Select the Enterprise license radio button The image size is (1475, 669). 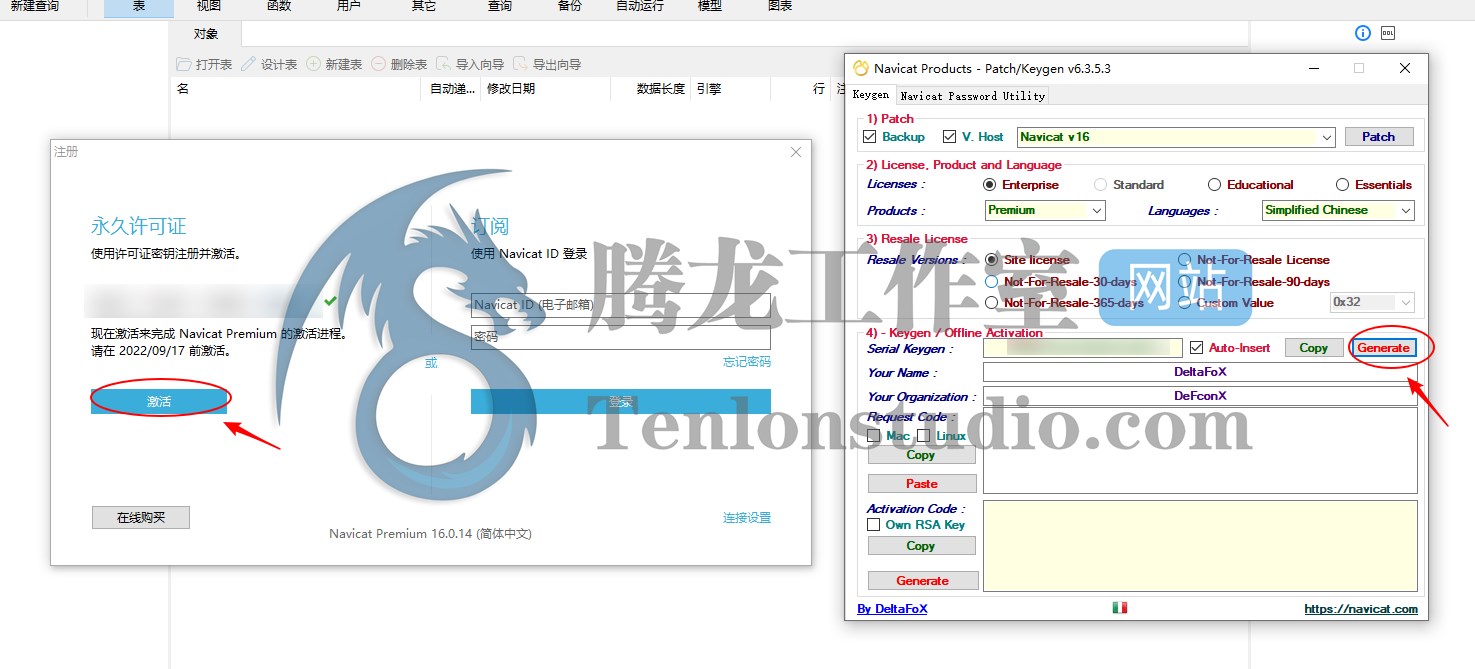tap(990, 185)
